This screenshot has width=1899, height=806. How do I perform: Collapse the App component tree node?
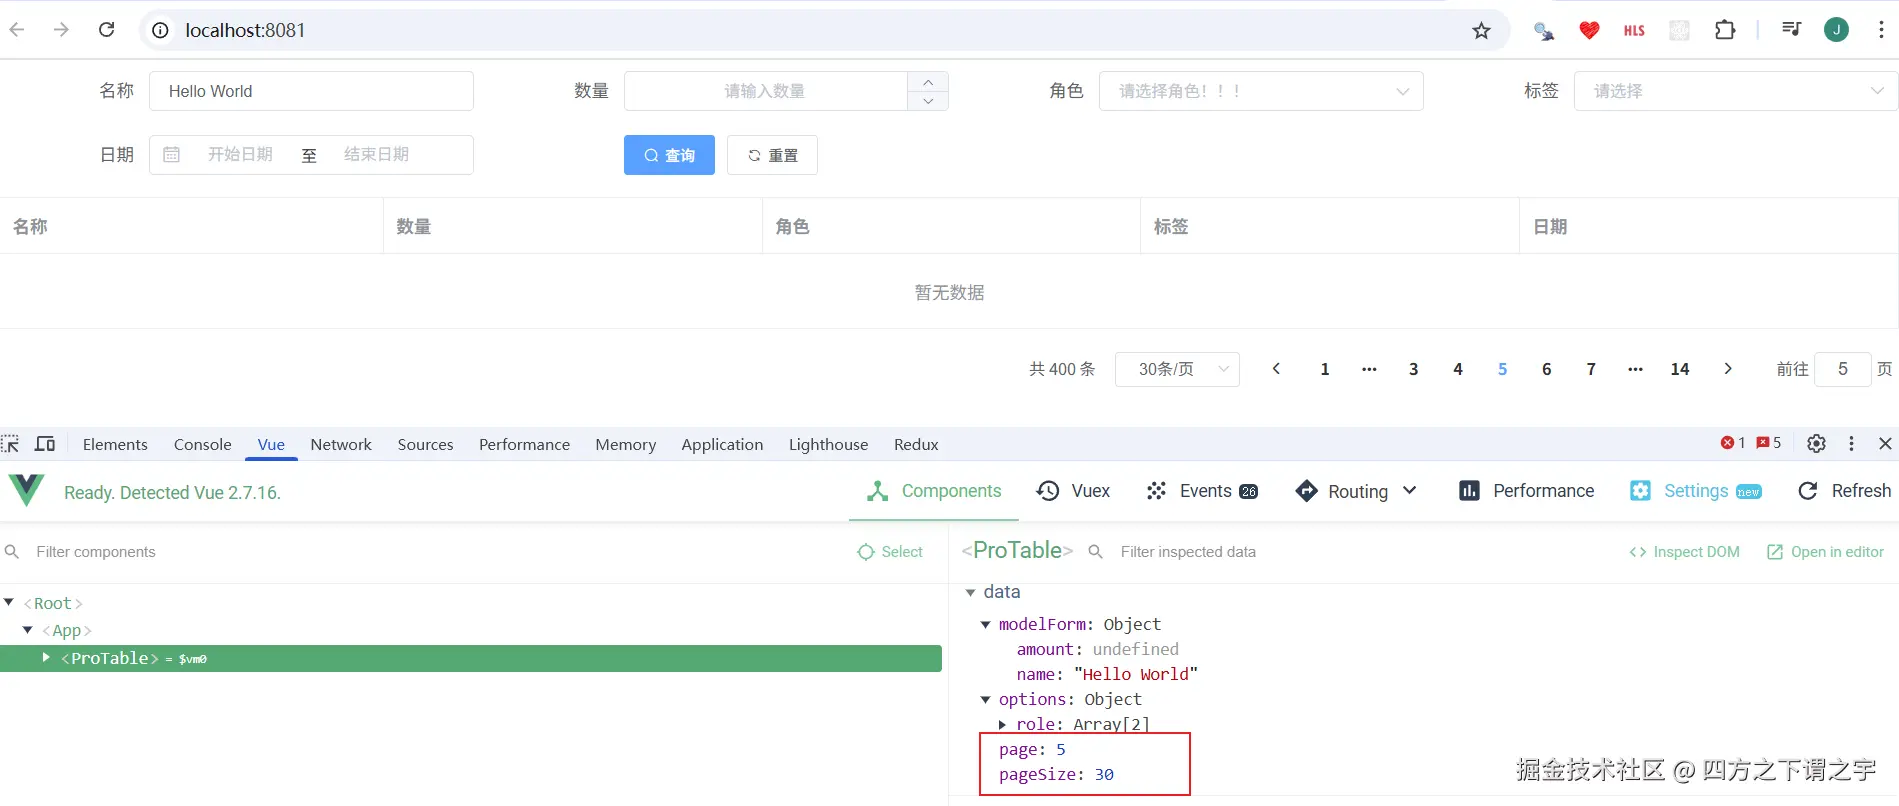point(27,630)
